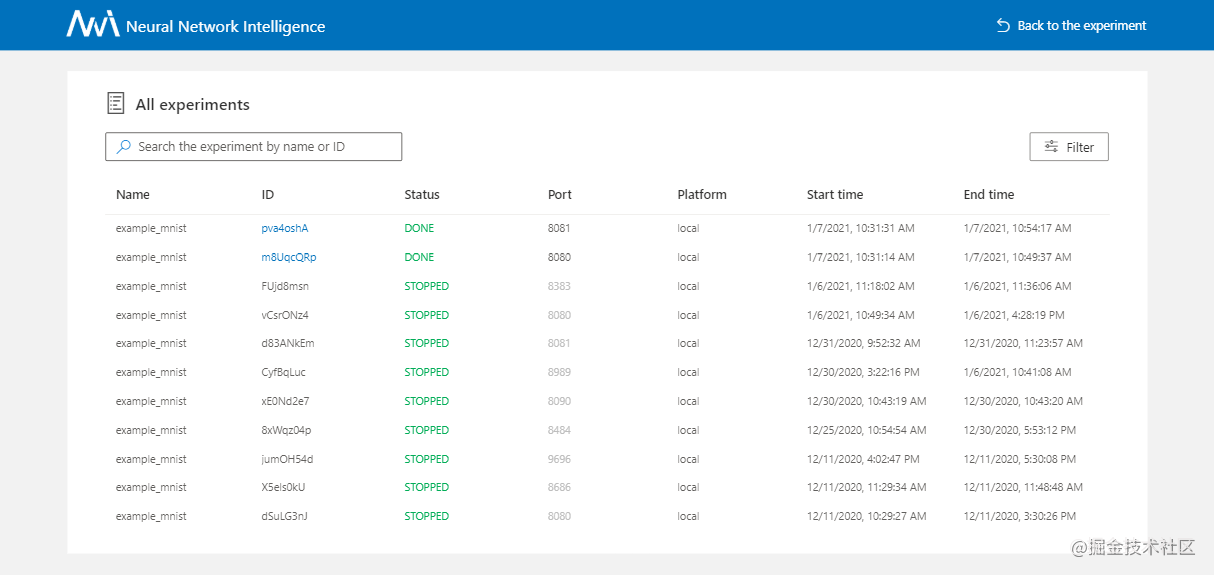Click DONE status of pva4oshA
This screenshot has height=575, width=1214.
pos(419,228)
